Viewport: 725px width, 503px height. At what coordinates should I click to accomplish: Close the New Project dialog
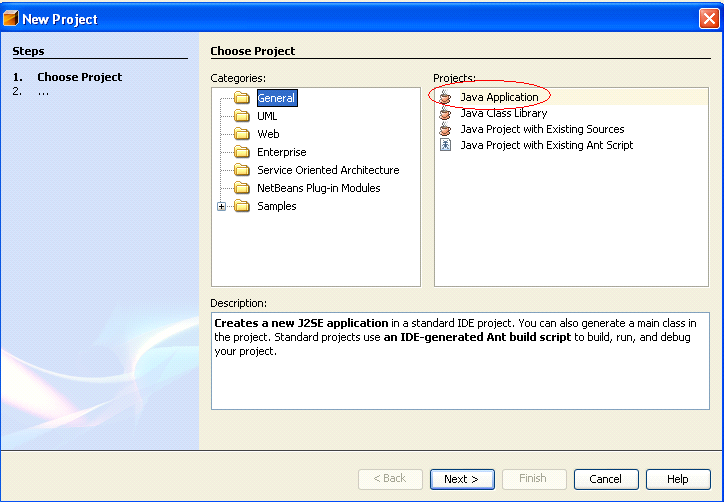click(x=708, y=19)
